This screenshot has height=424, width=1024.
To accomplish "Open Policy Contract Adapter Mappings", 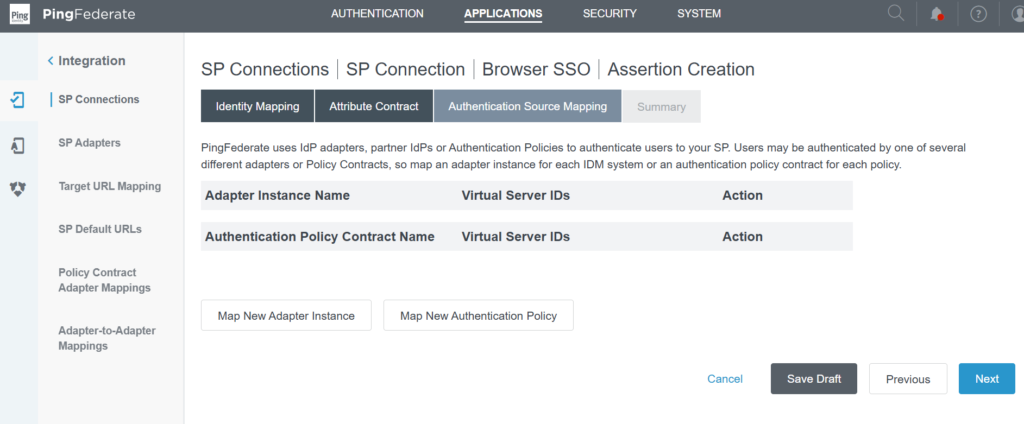I will pyautogui.click(x=104, y=280).
